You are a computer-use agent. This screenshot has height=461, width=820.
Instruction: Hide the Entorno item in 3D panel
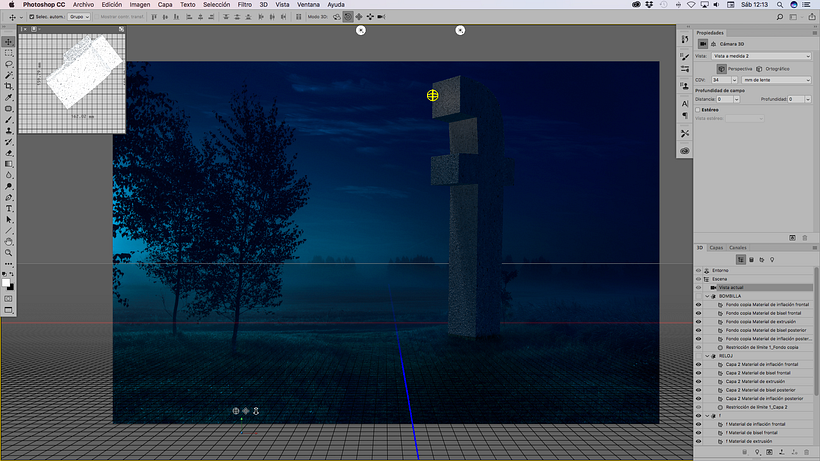click(698, 270)
